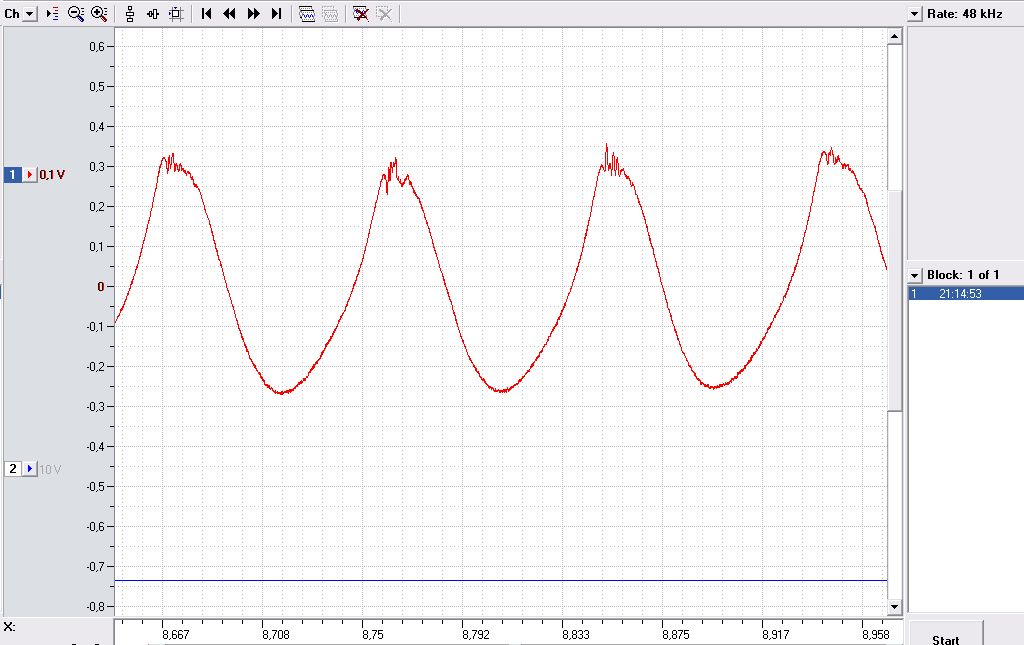1024x645 pixels.
Task: Click the red 0 voltage axis label
Action: (x=101, y=287)
